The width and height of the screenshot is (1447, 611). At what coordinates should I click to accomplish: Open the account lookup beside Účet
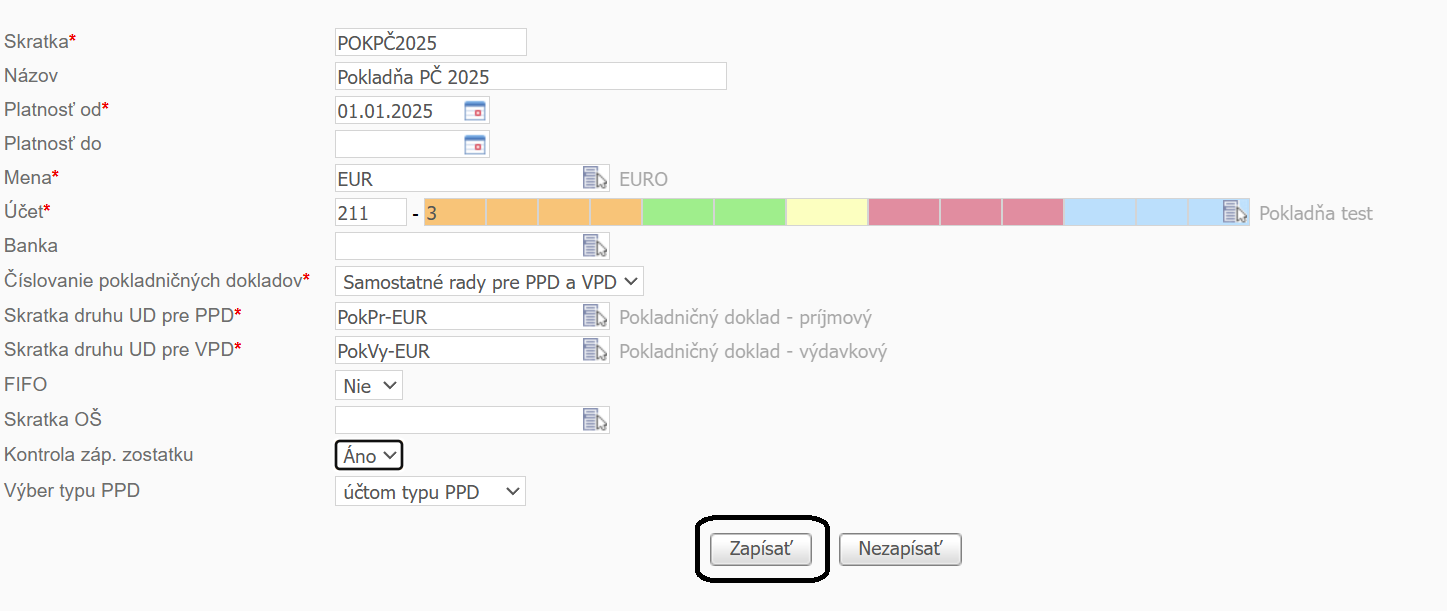1232,211
